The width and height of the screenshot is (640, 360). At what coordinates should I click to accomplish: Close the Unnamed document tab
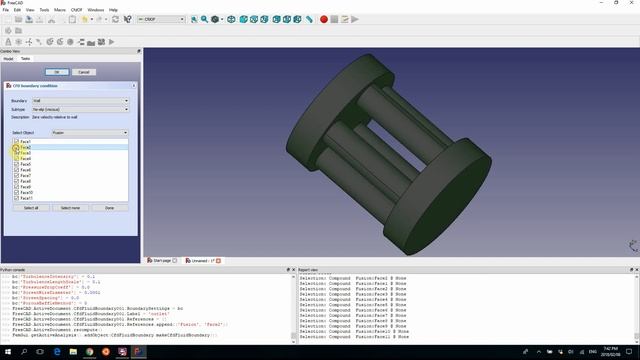click(x=218, y=260)
